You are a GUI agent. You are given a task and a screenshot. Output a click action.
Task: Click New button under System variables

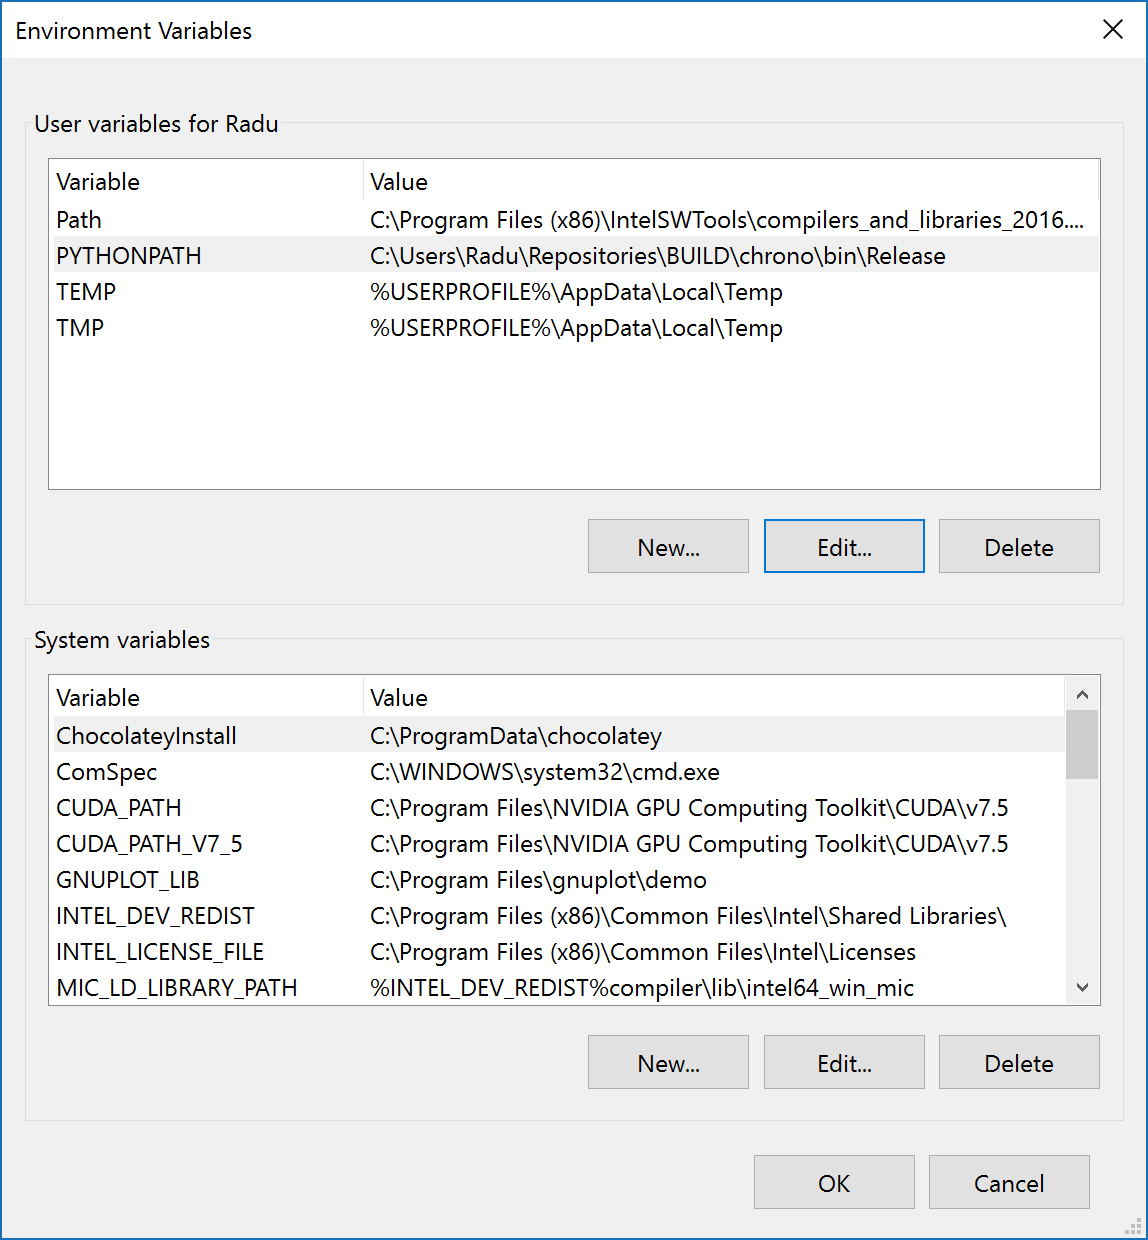pos(668,1062)
